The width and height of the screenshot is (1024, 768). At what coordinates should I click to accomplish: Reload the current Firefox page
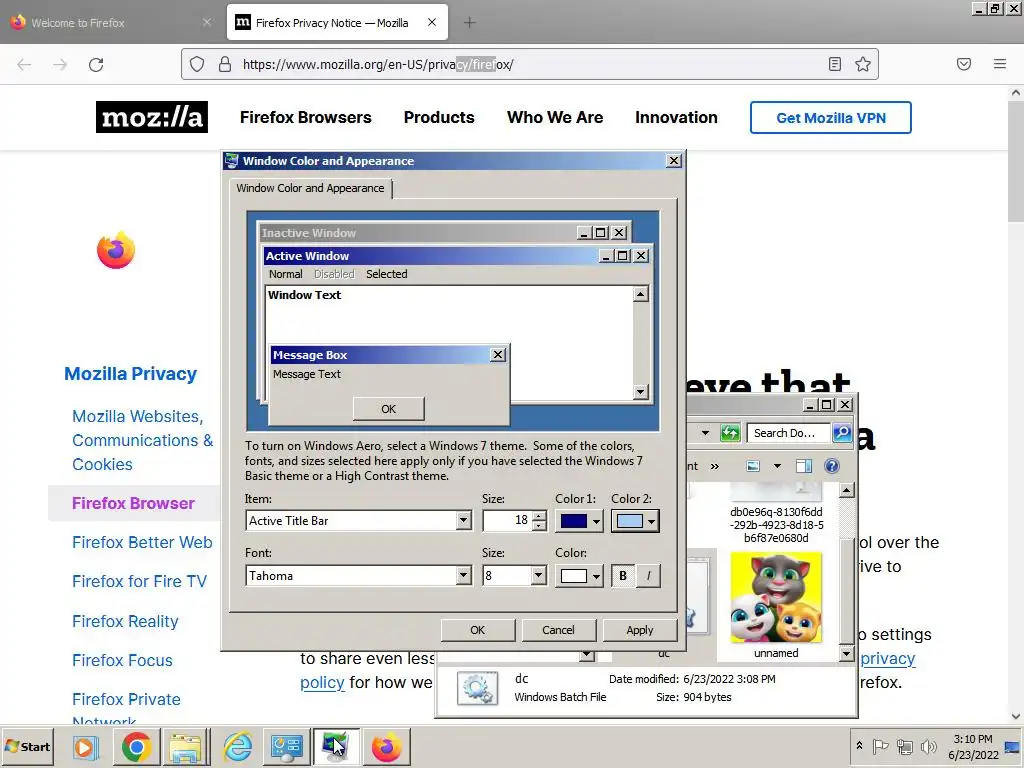96,65
